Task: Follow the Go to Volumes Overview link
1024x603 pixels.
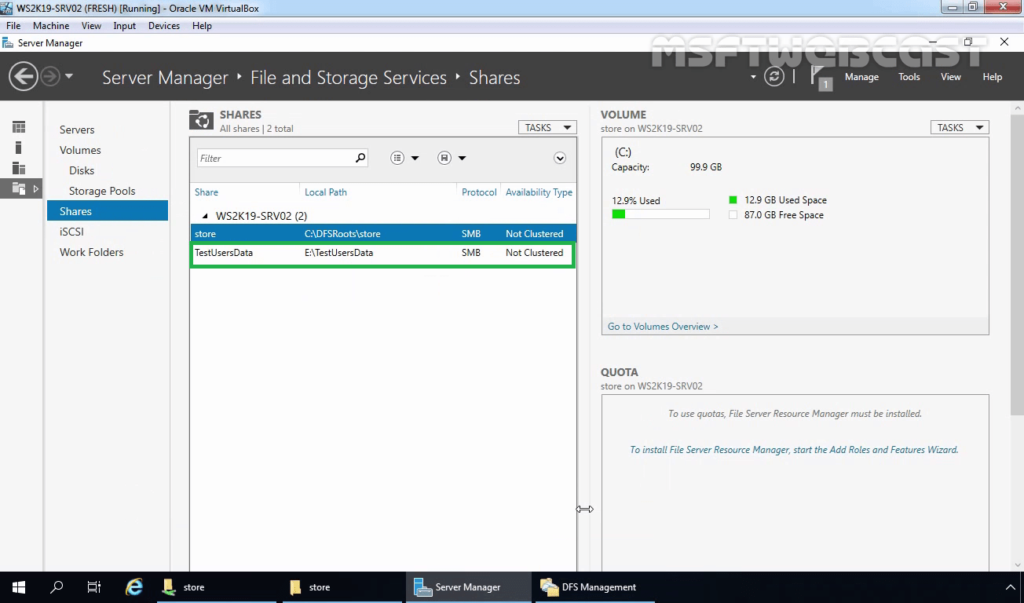Action: (663, 326)
